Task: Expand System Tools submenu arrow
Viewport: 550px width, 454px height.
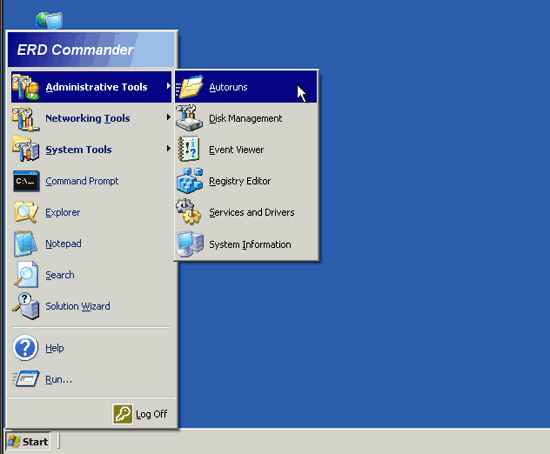Action: pyautogui.click(x=169, y=148)
